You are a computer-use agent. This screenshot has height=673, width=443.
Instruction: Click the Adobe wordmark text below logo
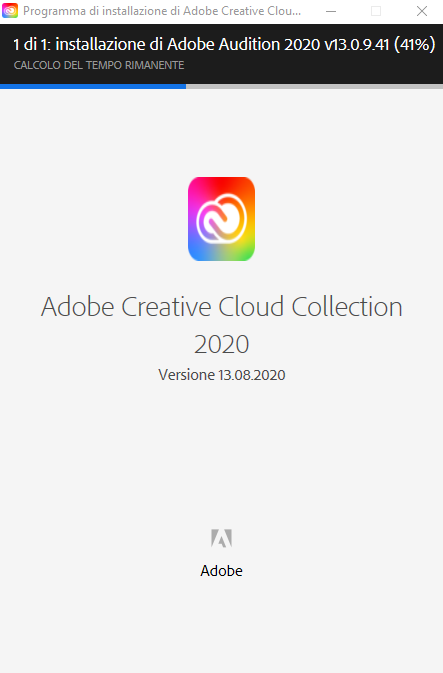[222, 571]
